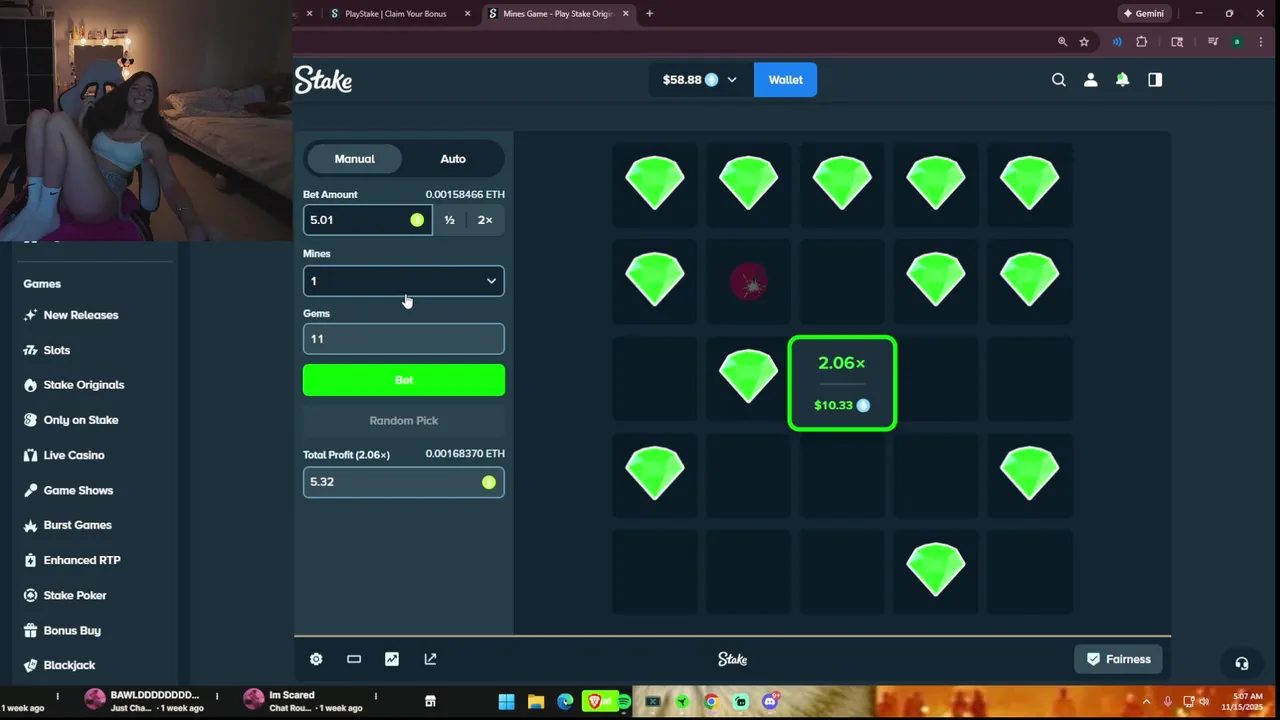
Task: Open the Windows Start menu
Action: click(x=506, y=702)
